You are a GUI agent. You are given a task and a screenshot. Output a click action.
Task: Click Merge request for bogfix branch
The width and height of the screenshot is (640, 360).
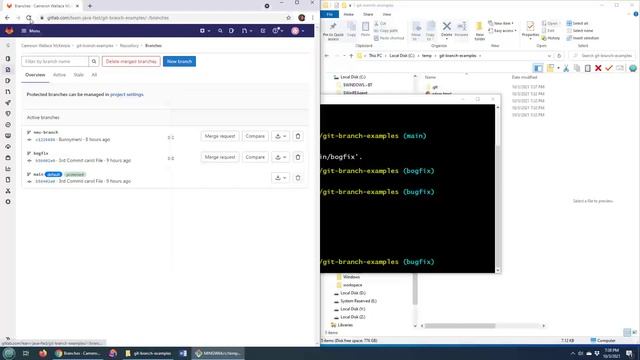[220, 157]
